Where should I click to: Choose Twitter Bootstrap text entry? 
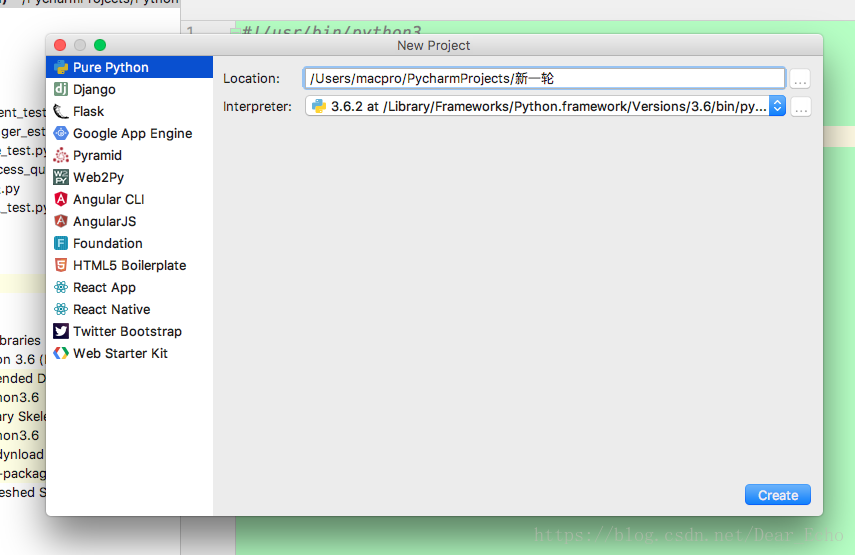click(x=128, y=331)
